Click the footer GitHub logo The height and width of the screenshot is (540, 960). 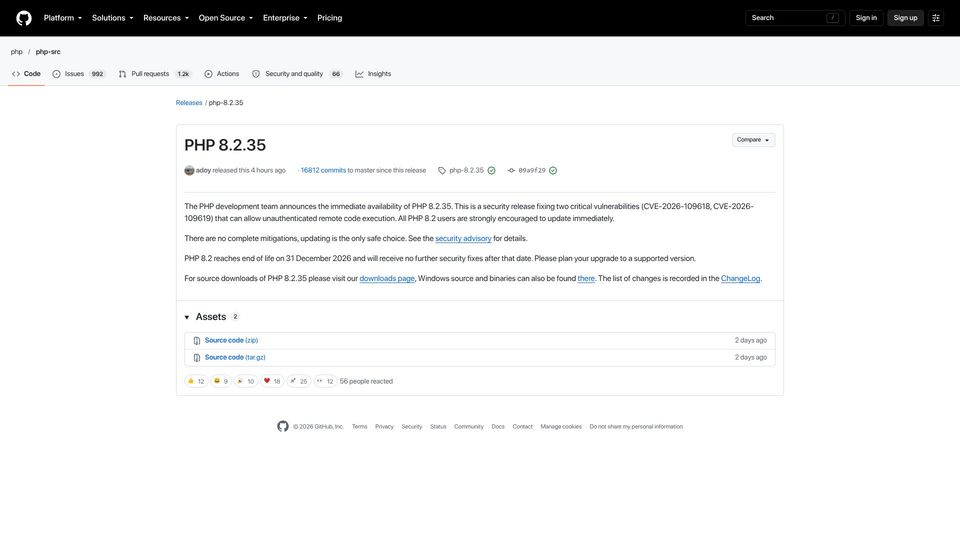(x=283, y=426)
